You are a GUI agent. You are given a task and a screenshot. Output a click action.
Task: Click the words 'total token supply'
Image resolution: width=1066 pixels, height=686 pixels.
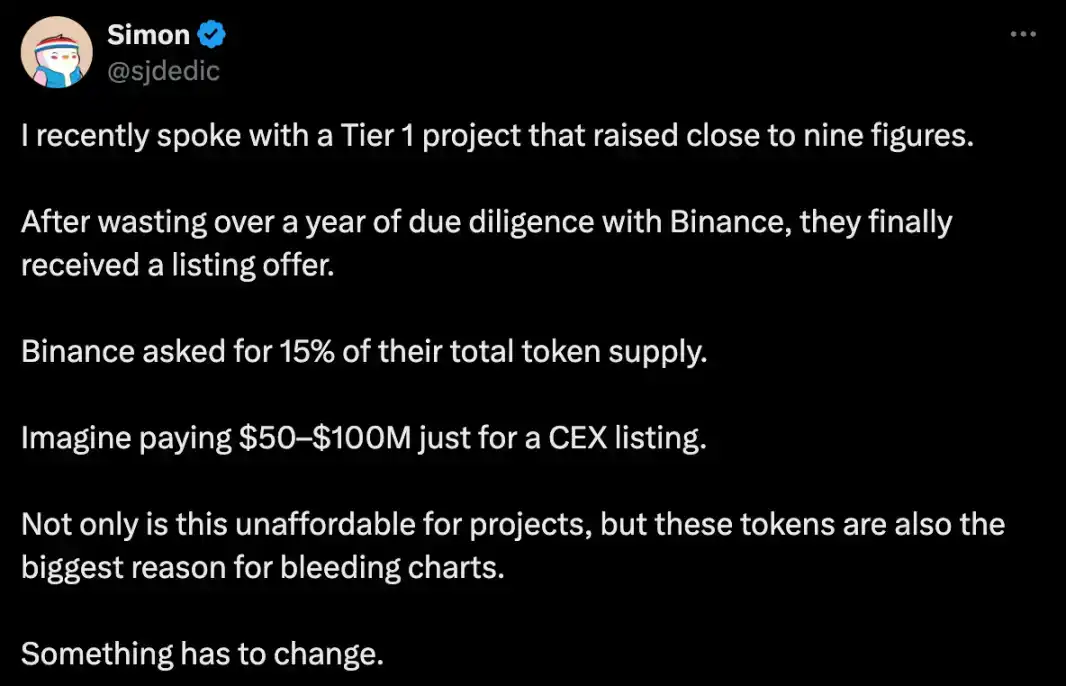click(583, 353)
